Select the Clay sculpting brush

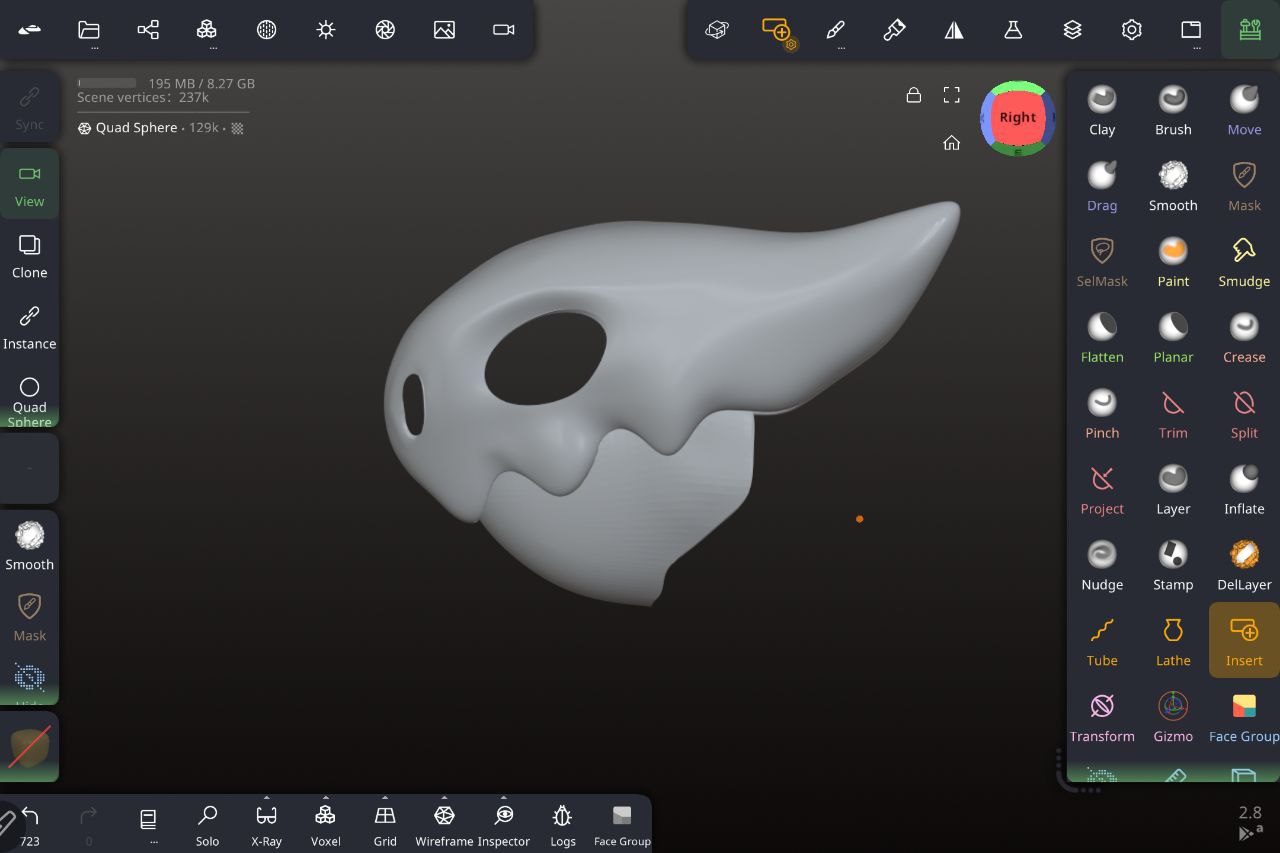coord(1102,110)
